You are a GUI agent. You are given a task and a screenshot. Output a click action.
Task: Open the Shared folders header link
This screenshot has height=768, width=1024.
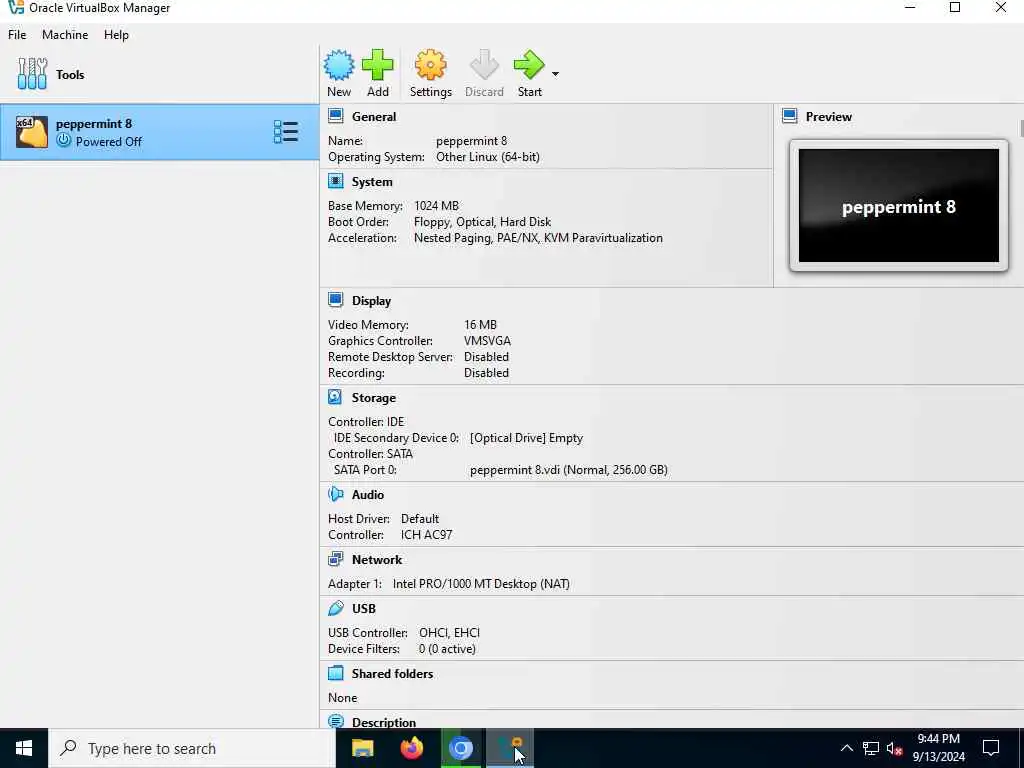point(392,673)
